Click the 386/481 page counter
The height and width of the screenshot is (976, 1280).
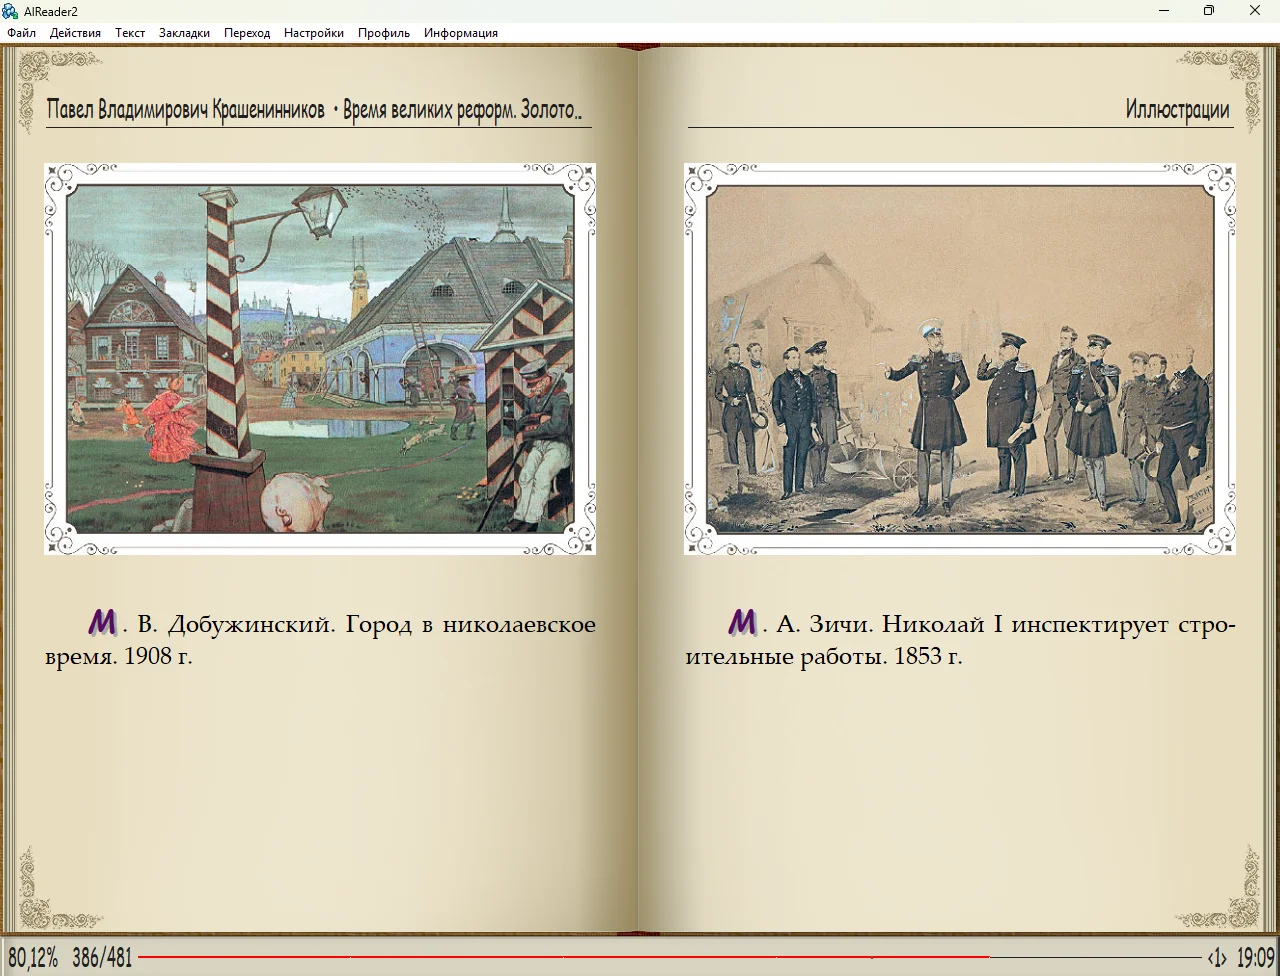pyautogui.click(x=102, y=958)
